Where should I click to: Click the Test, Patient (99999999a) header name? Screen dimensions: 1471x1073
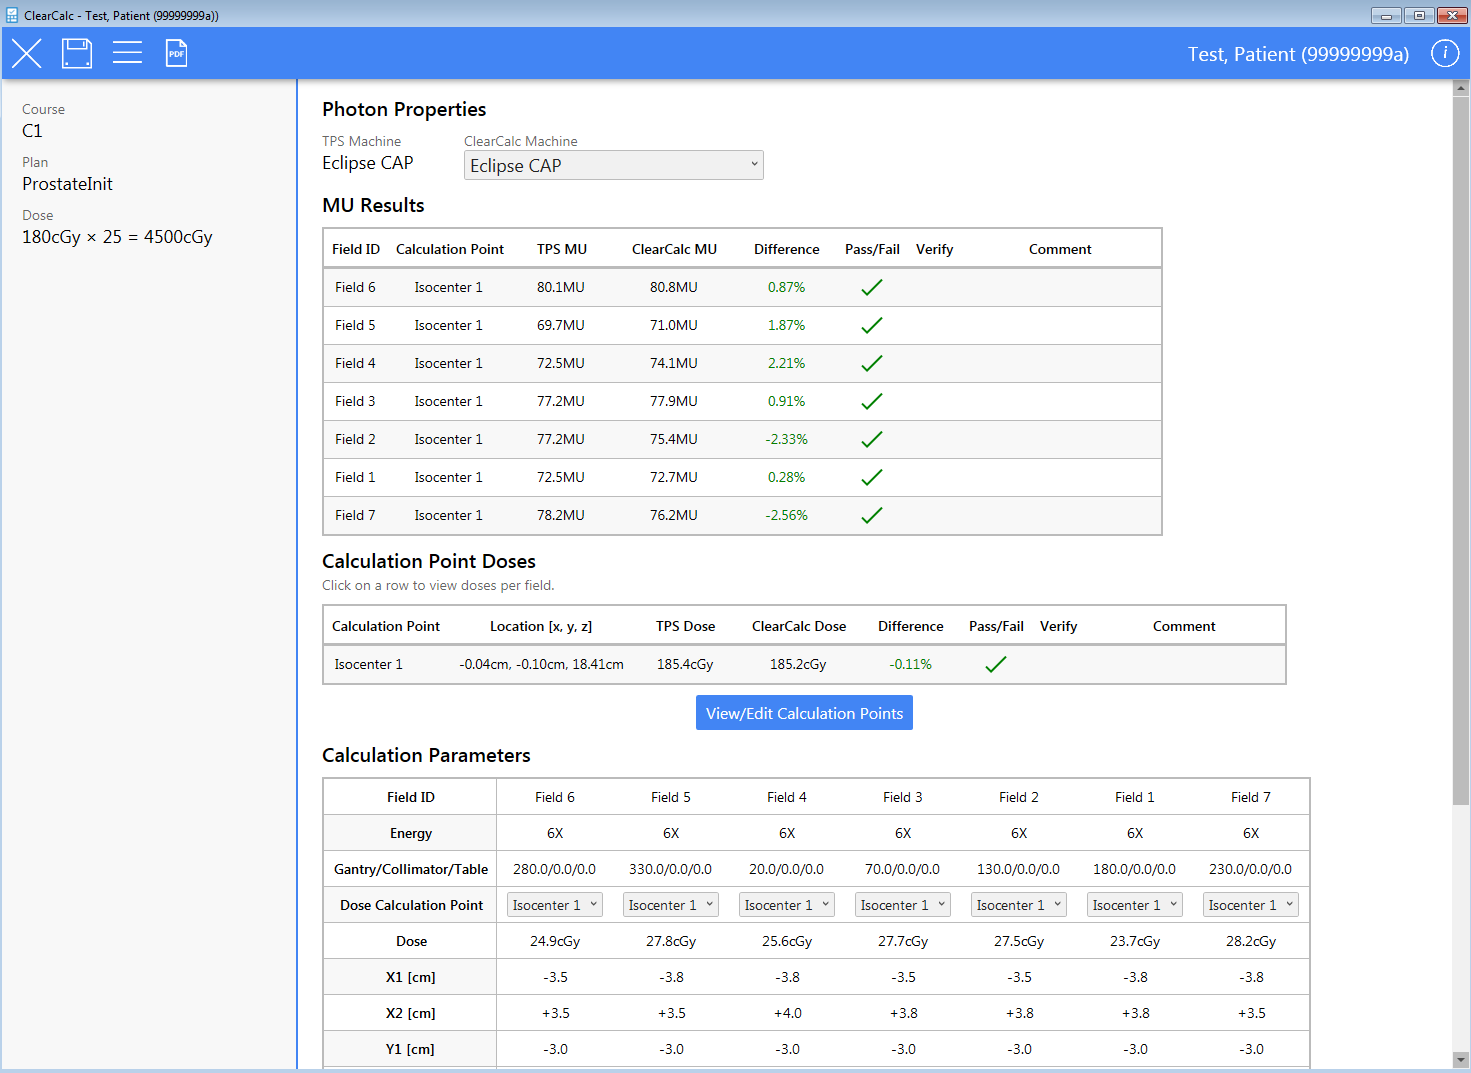(1298, 54)
